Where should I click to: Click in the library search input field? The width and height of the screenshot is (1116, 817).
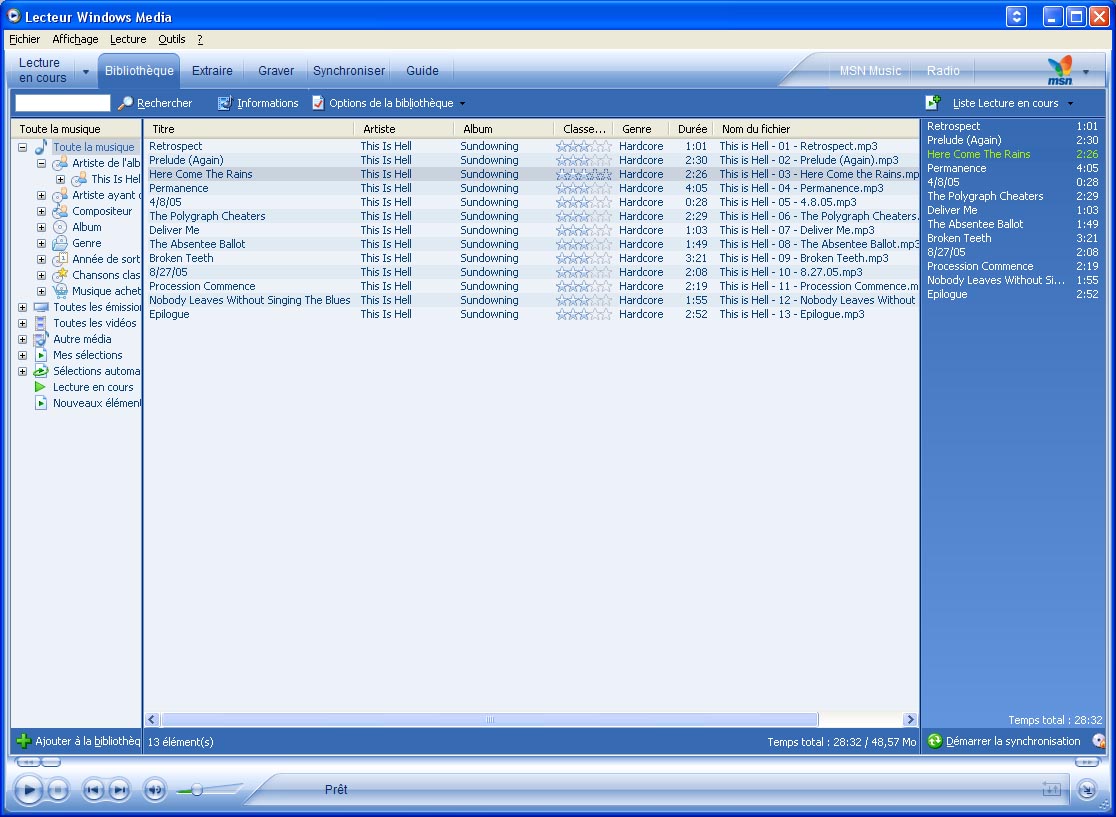pos(62,103)
